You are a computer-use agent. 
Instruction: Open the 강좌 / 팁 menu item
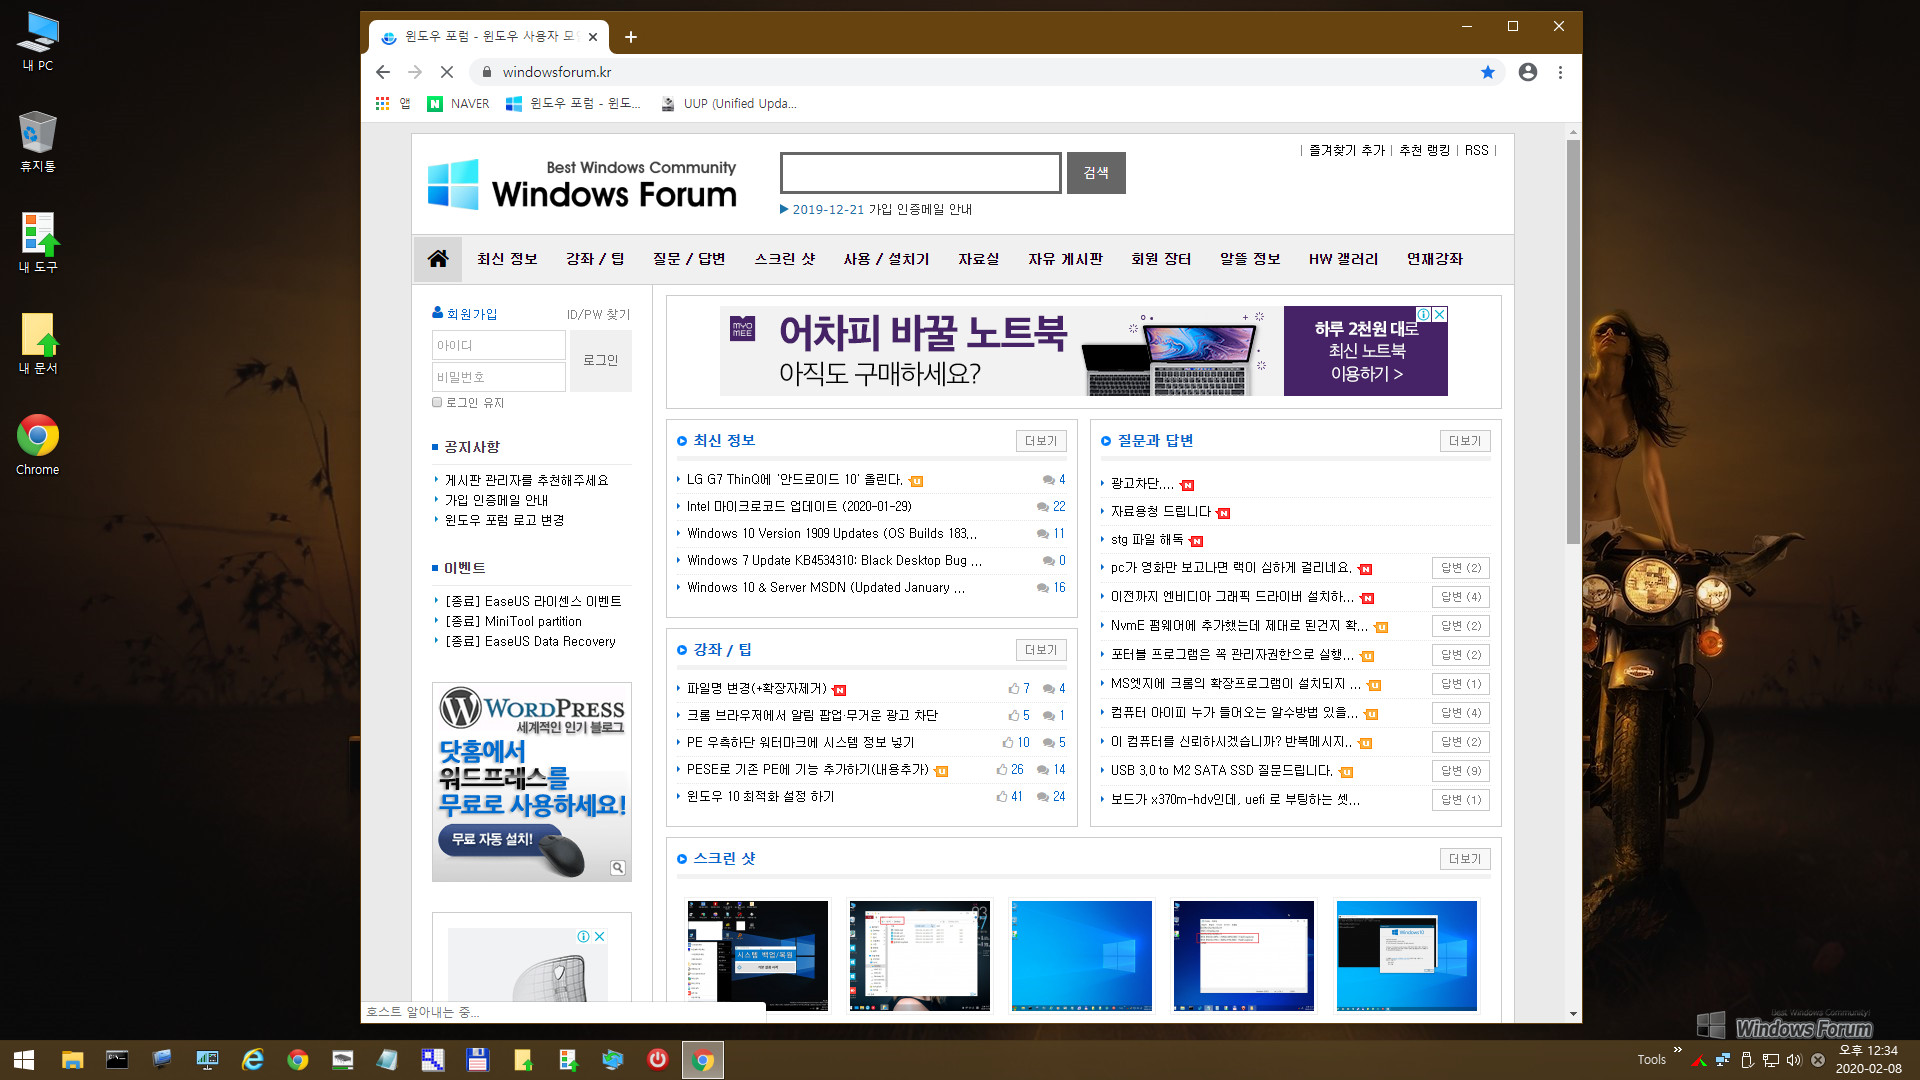[x=595, y=259]
